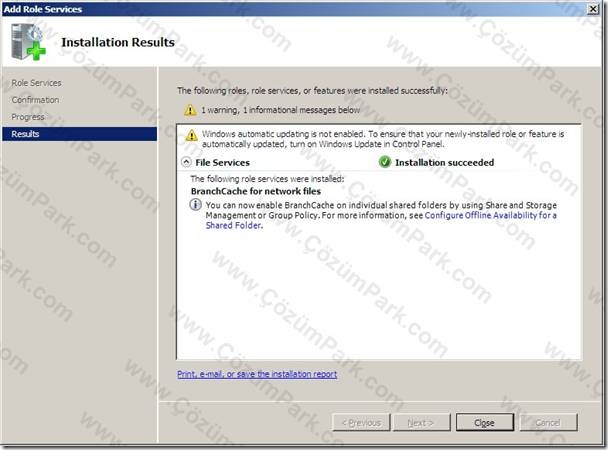Select the Confirmation step
The height and width of the screenshot is (450, 608).
point(35,100)
